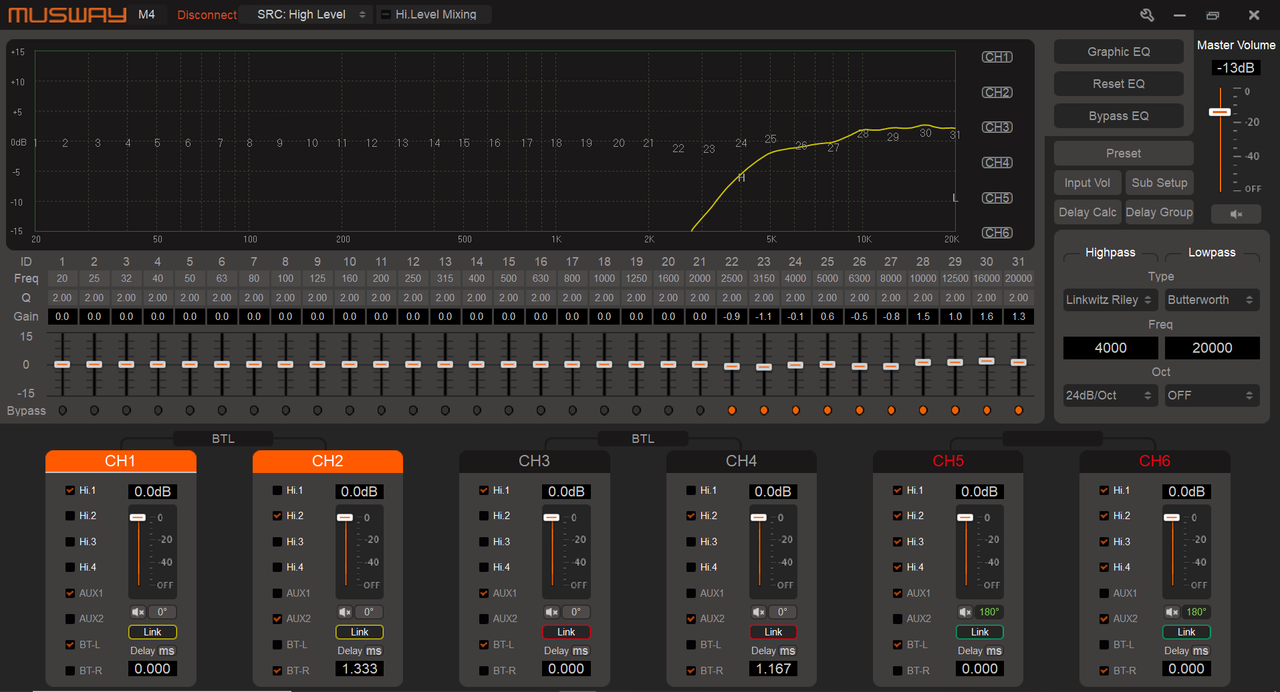The height and width of the screenshot is (692, 1280).
Task: Toggle Hi.1 checkbox in CH1
Action: click(70, 490)
